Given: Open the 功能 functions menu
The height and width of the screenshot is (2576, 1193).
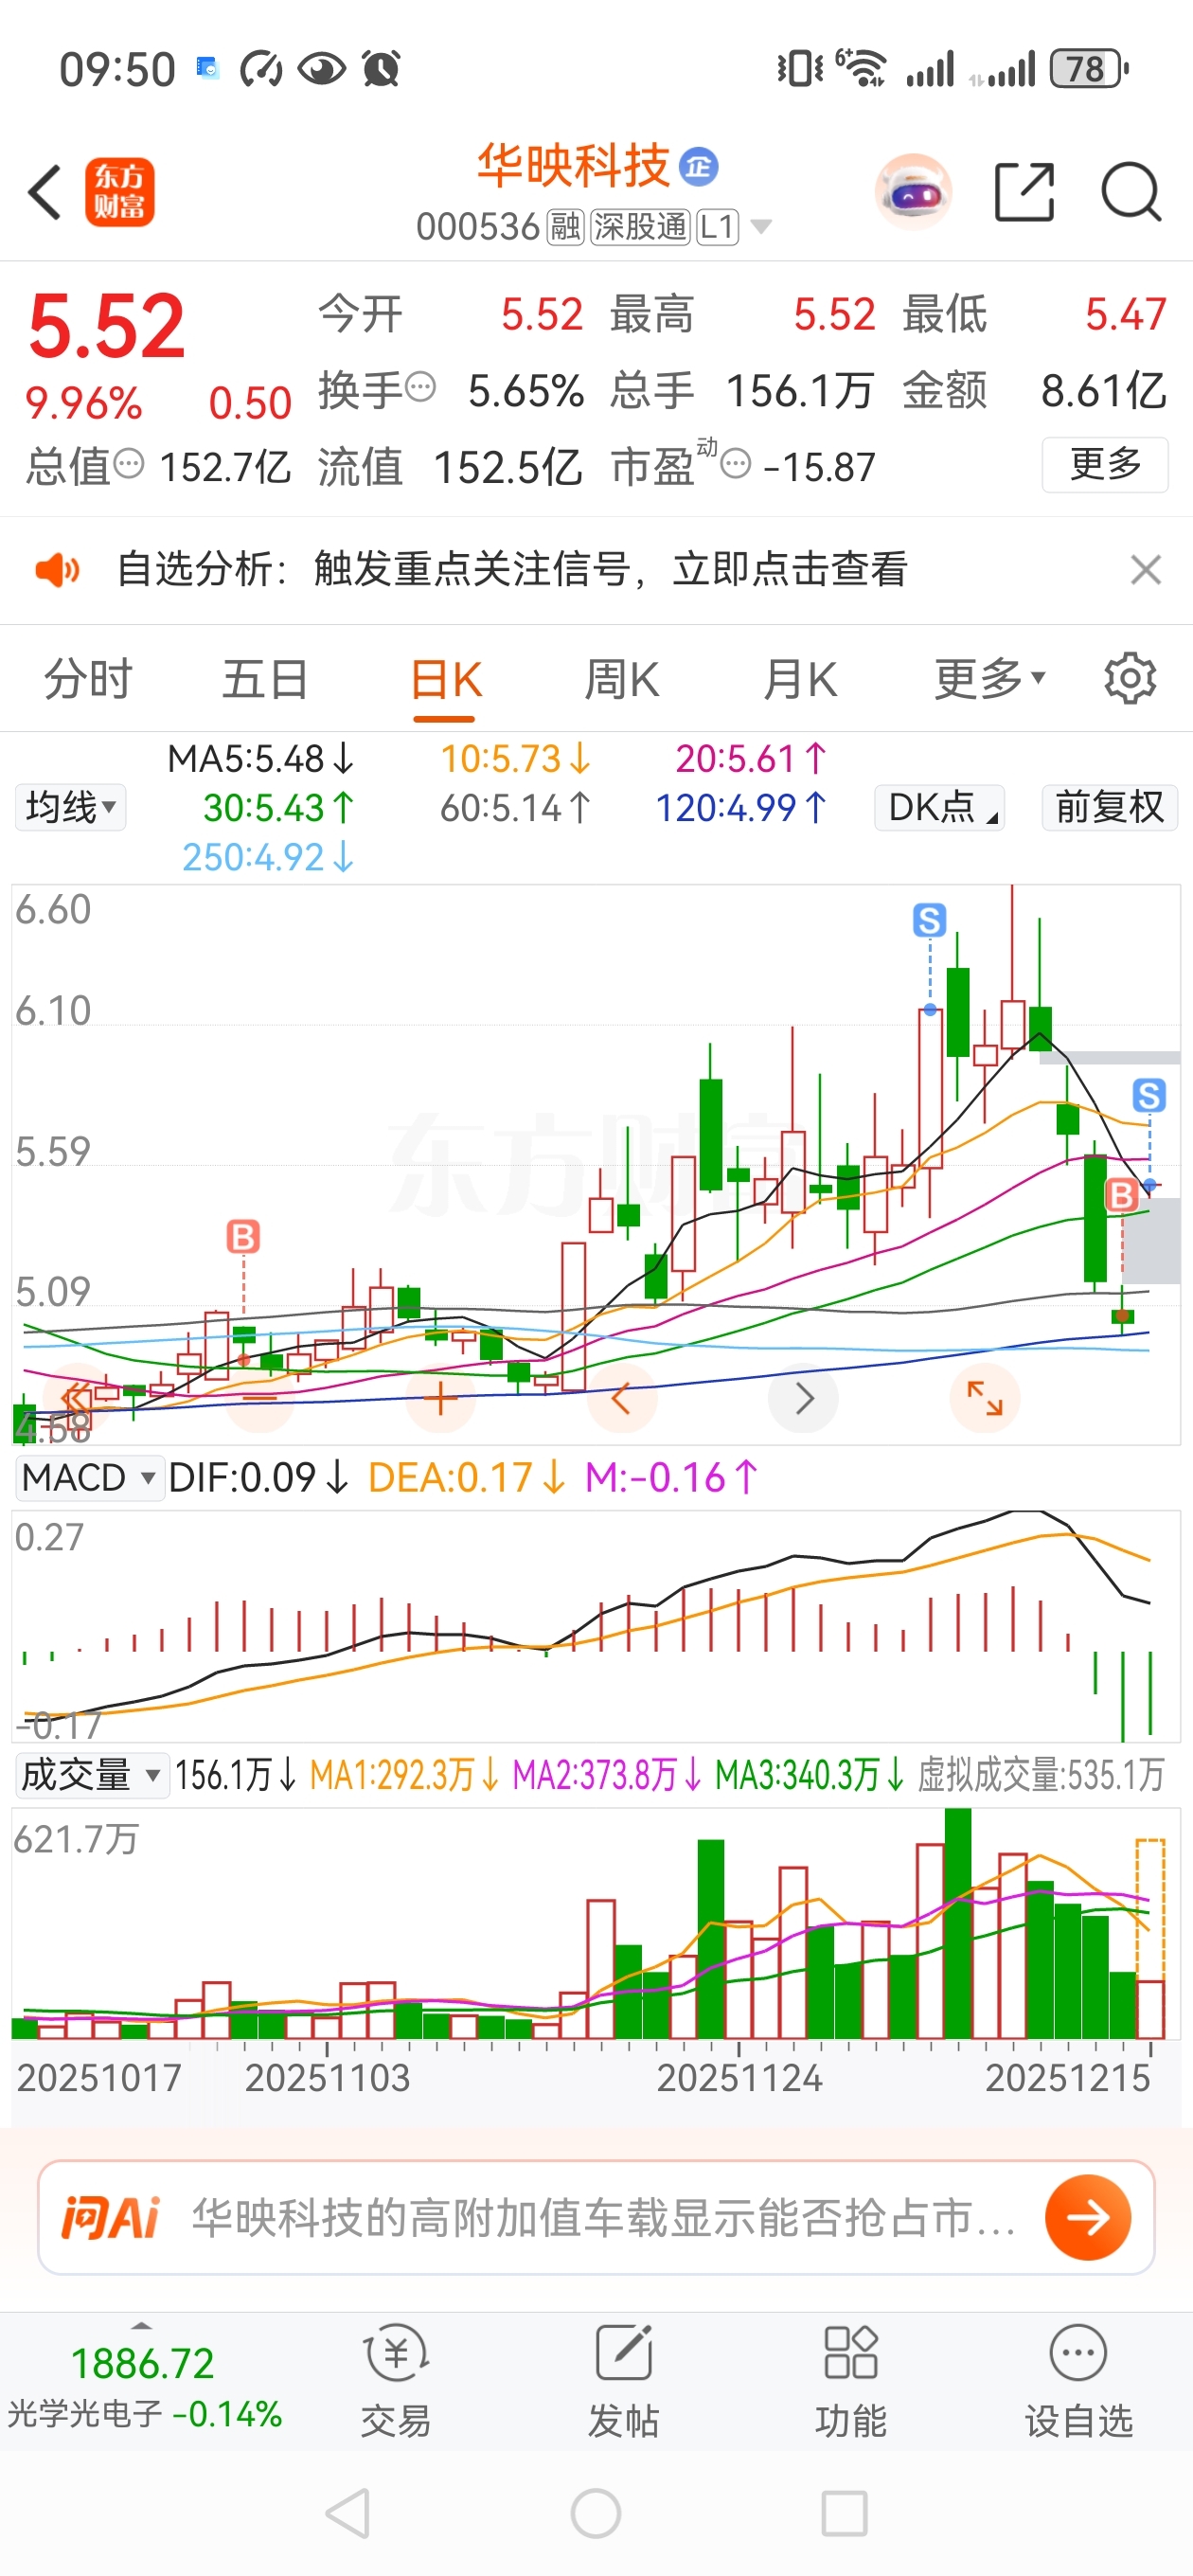Looking at the screenshot, I should coord(850,2382).
